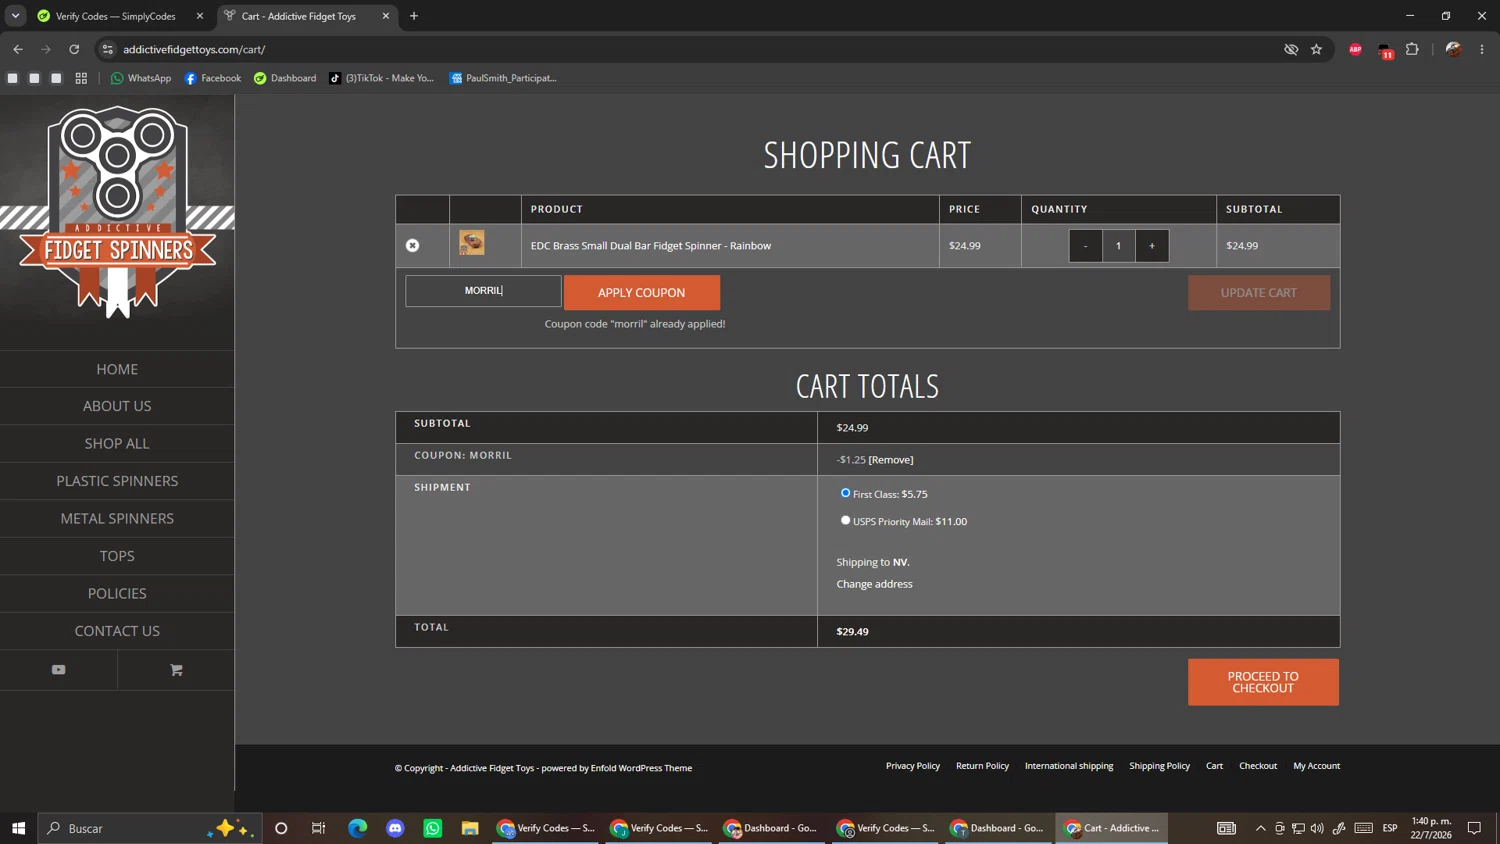Increase quantity with the plus button
Image resolution: width=1500 pixels, height=844 pixels.
coord(1152,246)
